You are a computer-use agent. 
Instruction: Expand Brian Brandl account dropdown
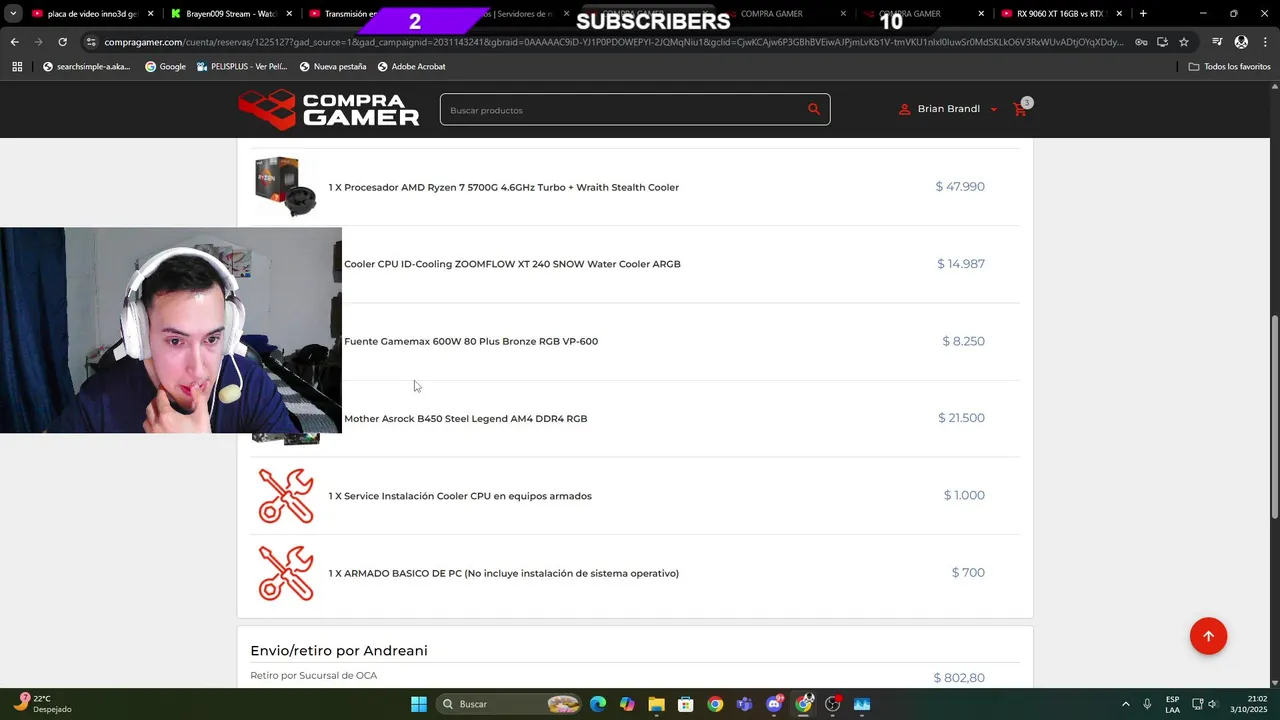(x=993, y=110)
